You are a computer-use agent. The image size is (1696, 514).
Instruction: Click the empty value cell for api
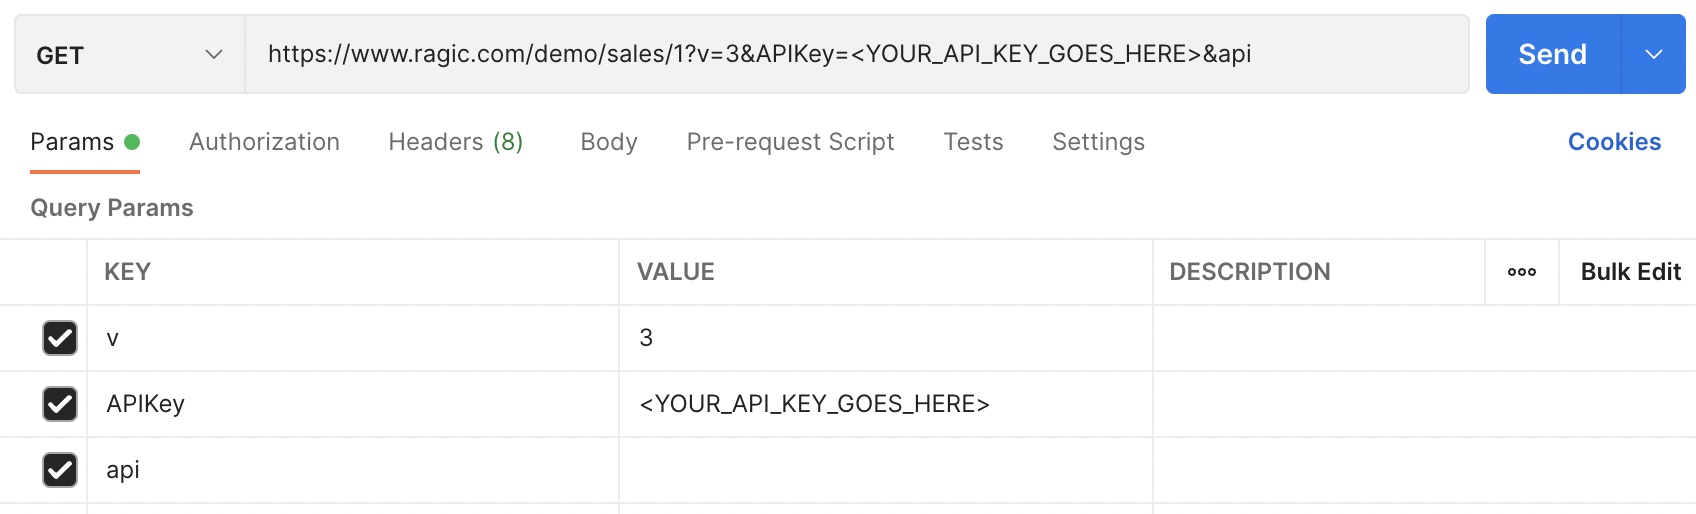click(884, 470)
